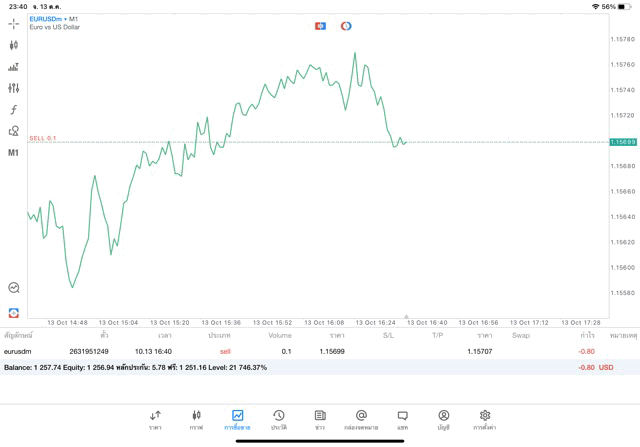Open the EURUSDm symbol selector

coord(48,19)
